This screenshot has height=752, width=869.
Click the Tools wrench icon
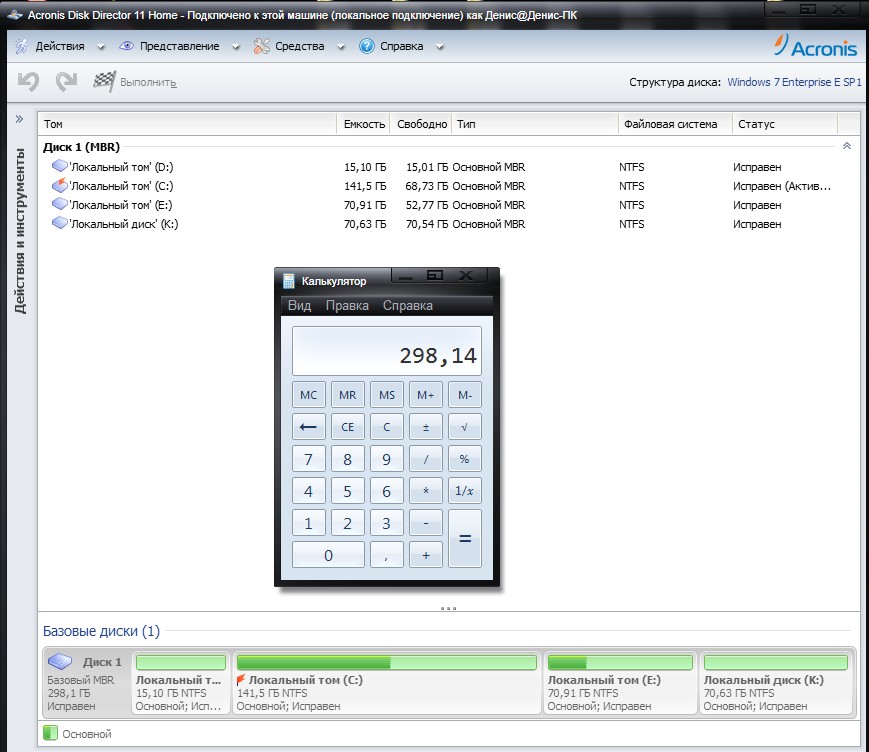(x=262, y=46)
